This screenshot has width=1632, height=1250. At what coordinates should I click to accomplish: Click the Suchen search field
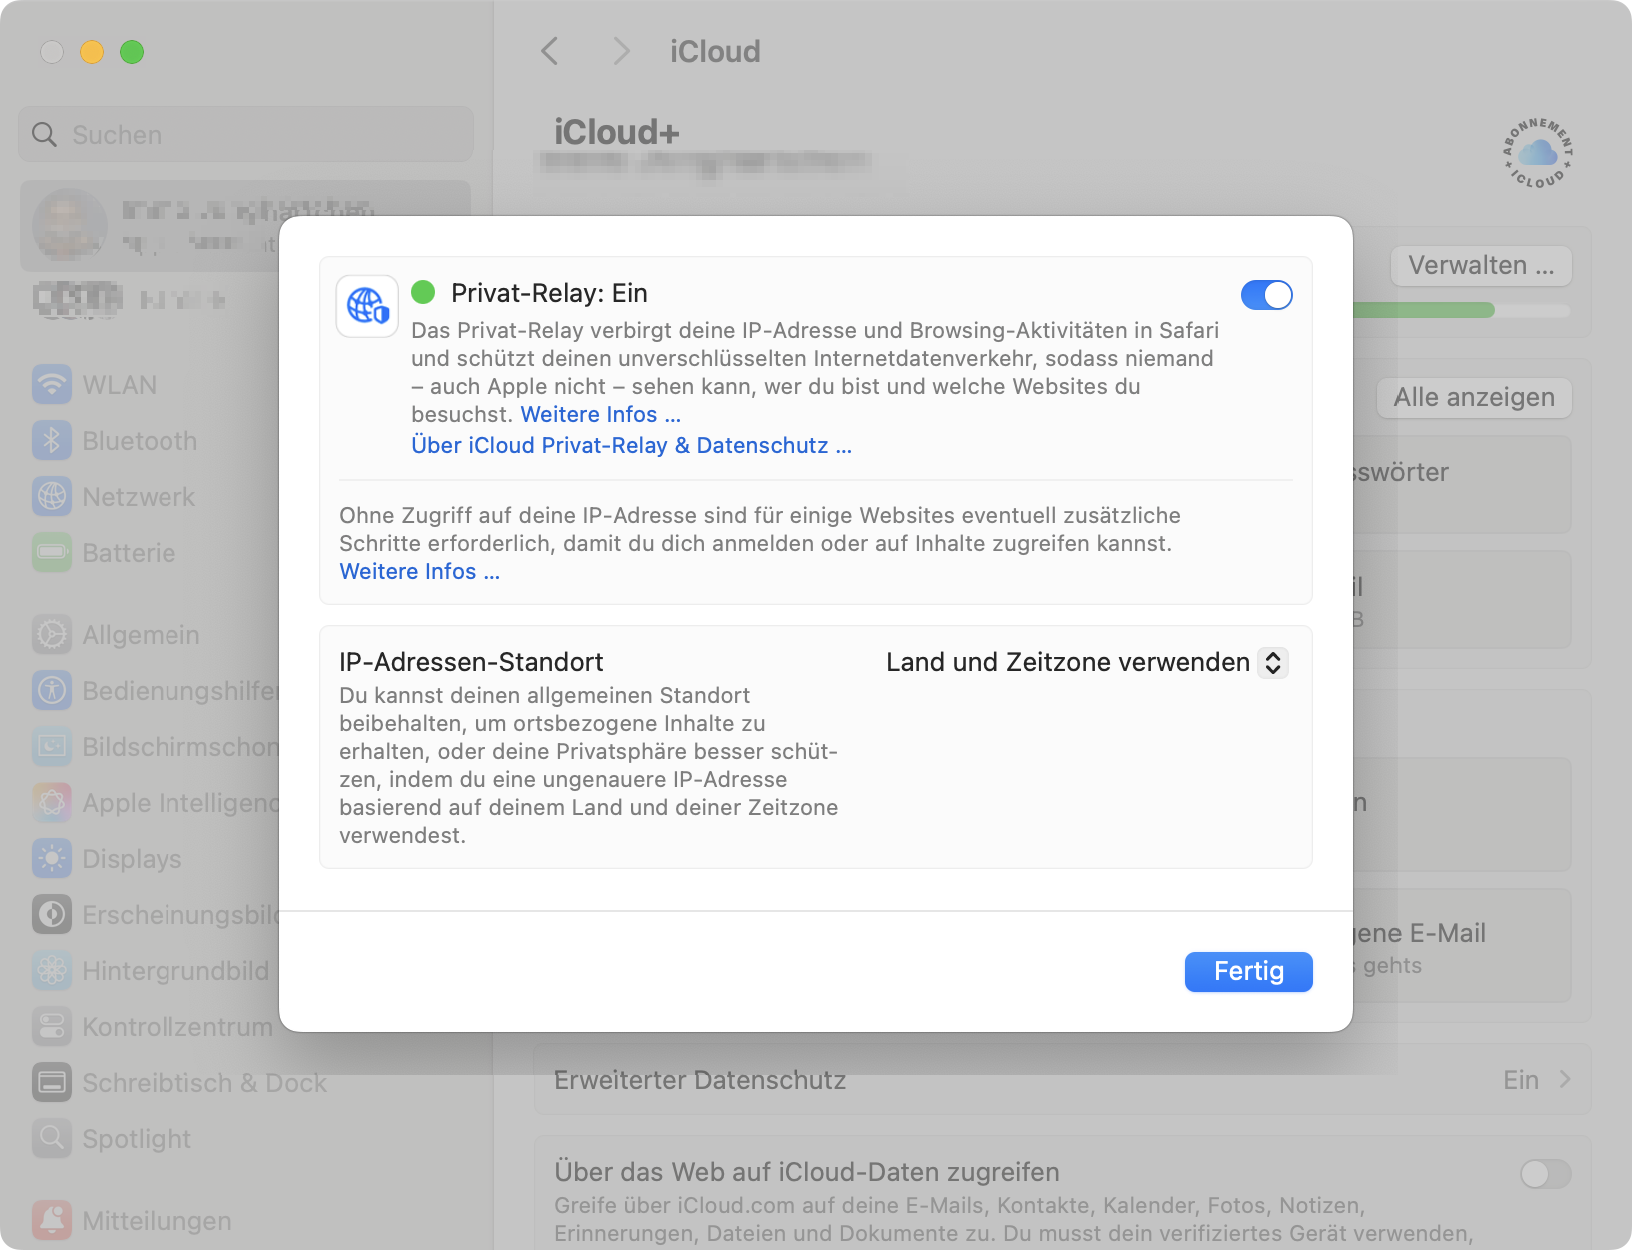point(245,134)
